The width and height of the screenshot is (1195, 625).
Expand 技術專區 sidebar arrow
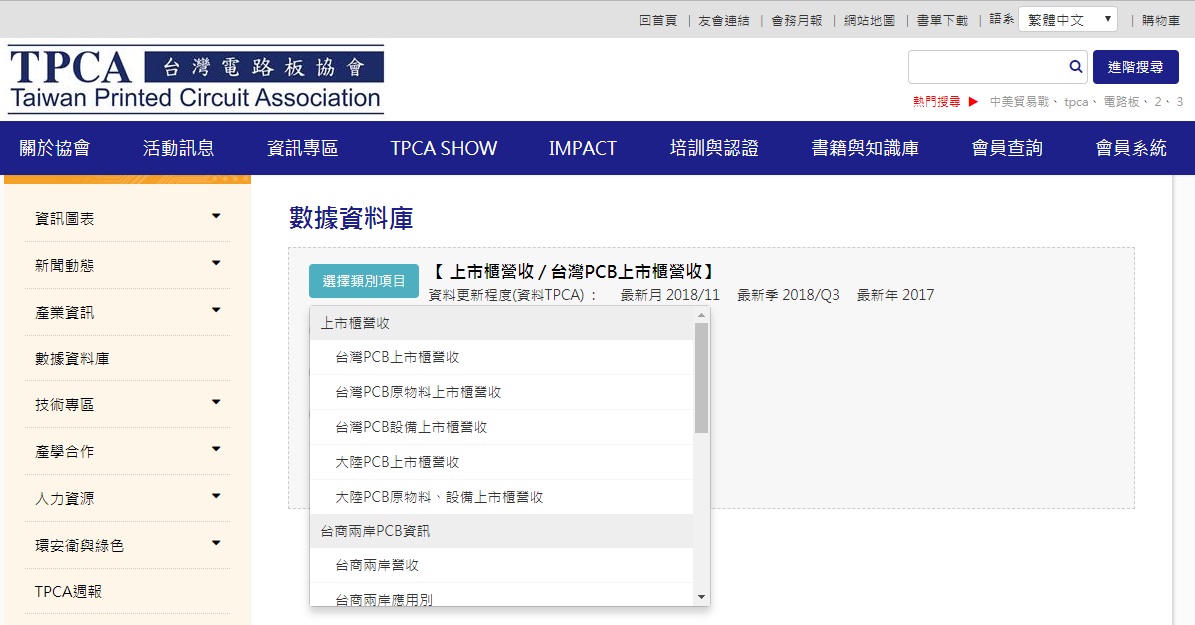[x=216, y=402]
